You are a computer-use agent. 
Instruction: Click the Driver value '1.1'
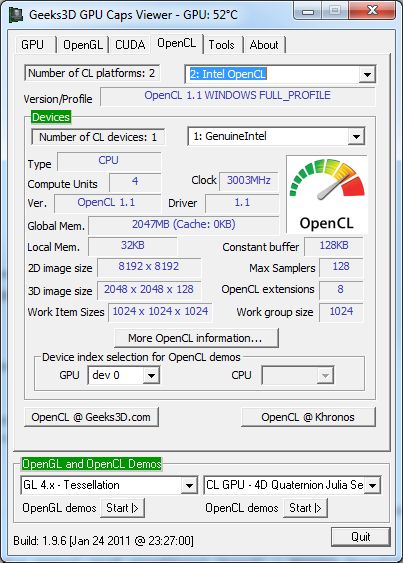coord(242,203)
